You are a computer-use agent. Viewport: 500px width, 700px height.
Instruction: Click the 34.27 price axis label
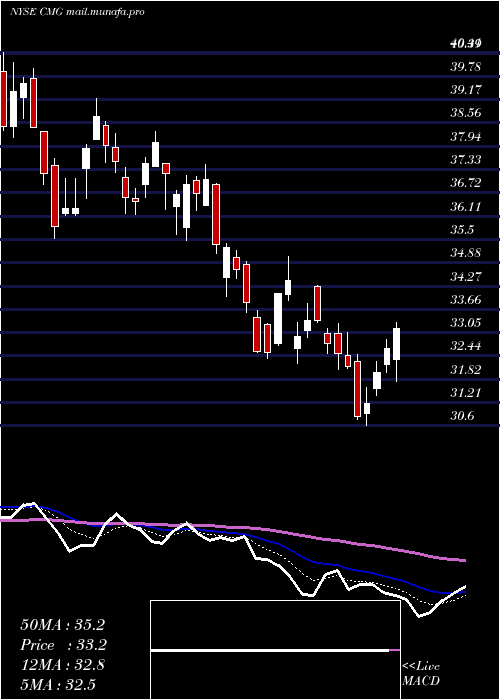click(465, 276)
